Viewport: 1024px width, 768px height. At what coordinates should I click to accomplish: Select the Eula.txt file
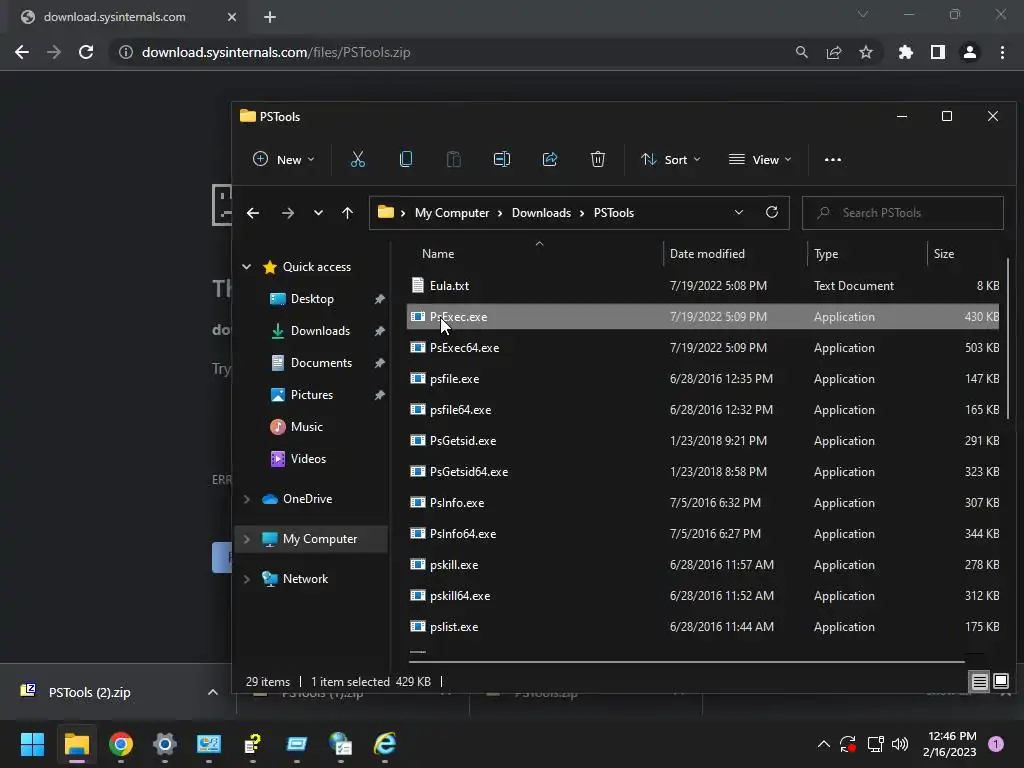(x=703, y=285)
